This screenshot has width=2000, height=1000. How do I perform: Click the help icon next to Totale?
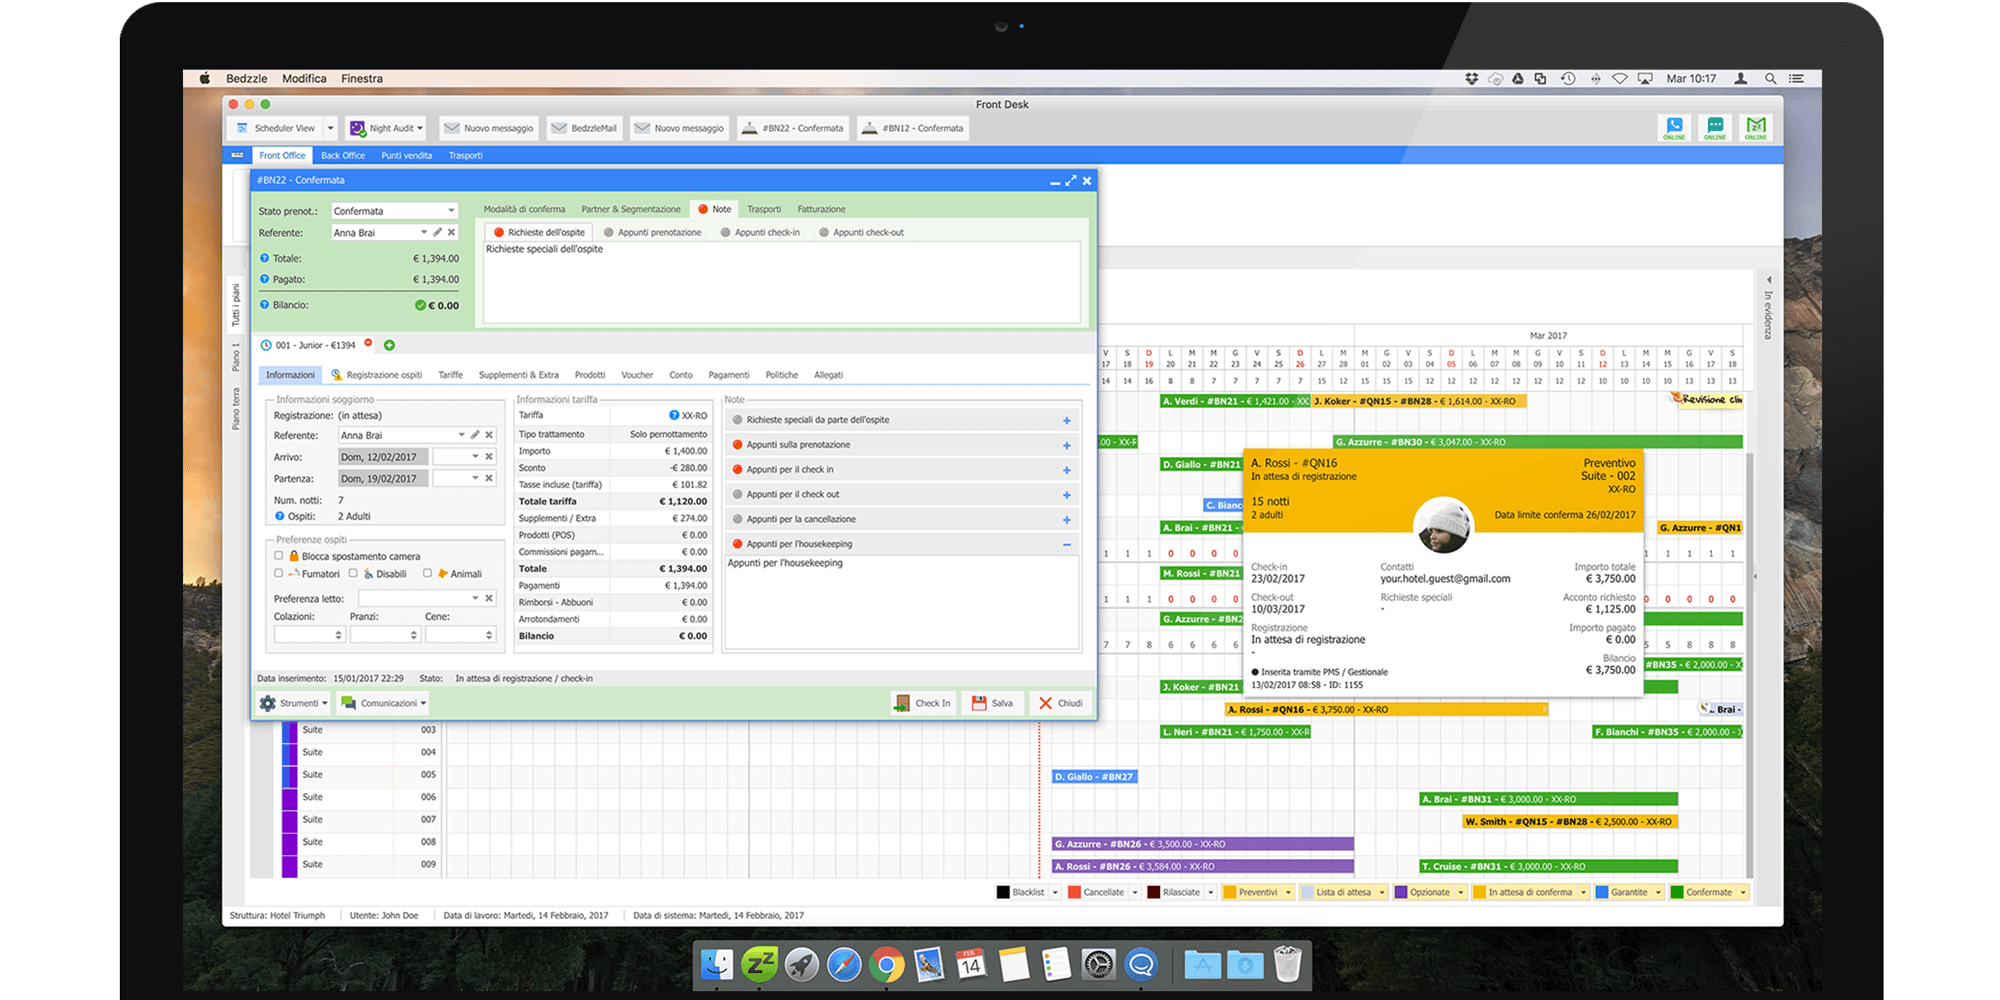pos(265,258)
